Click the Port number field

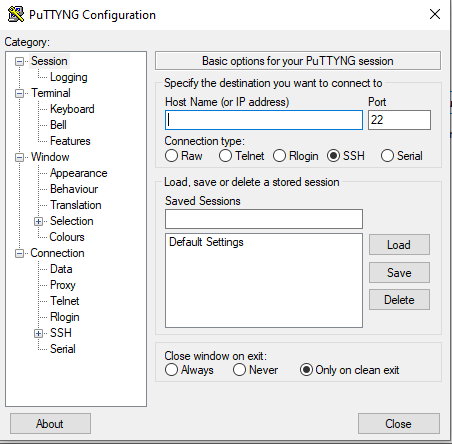tap(399, 120)
